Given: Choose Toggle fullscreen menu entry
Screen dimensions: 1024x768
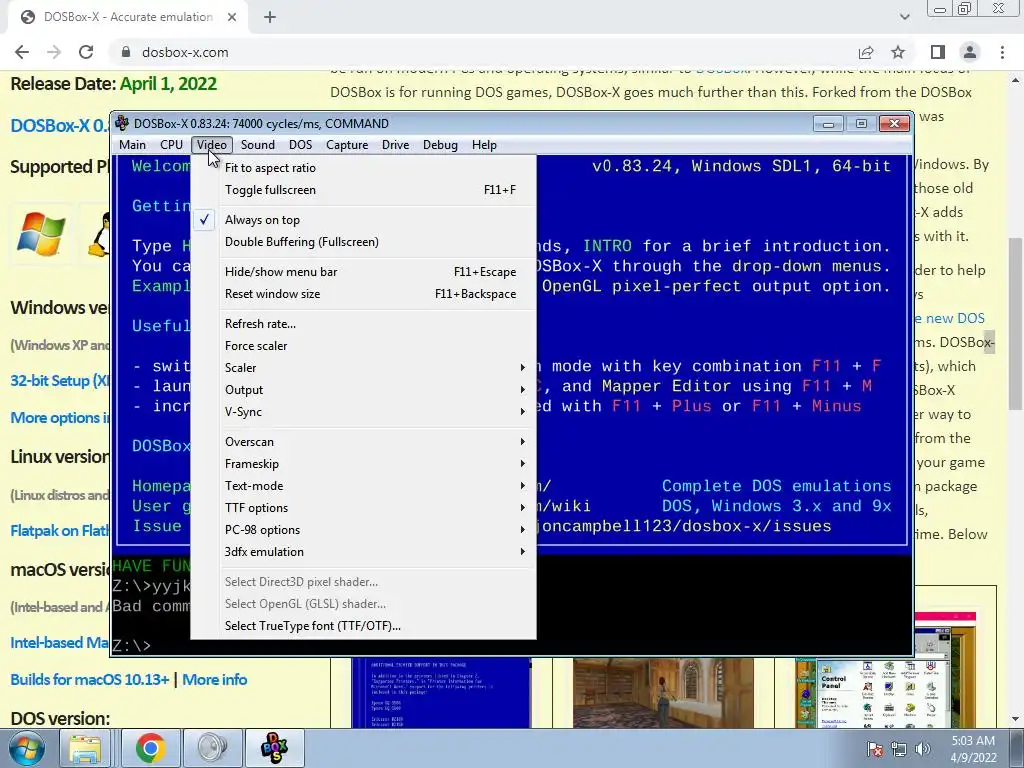Looking at the screenshot, I should 364,190.
